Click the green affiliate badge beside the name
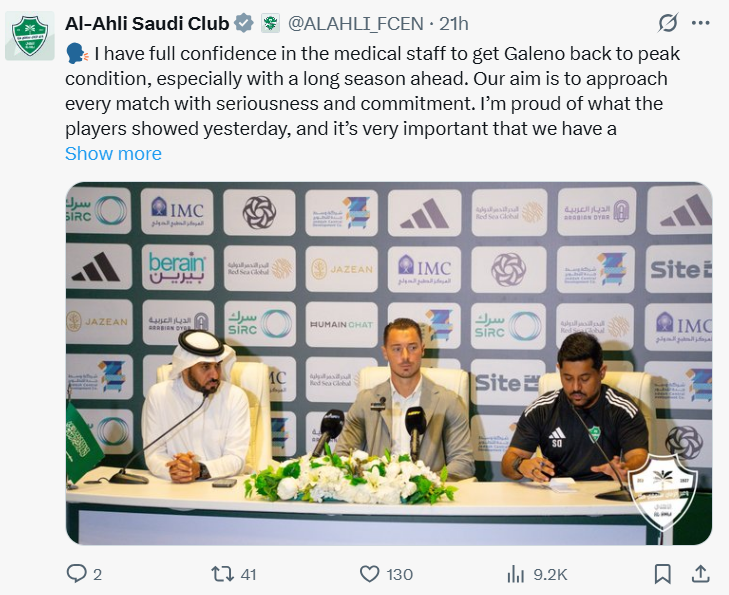 270,23
